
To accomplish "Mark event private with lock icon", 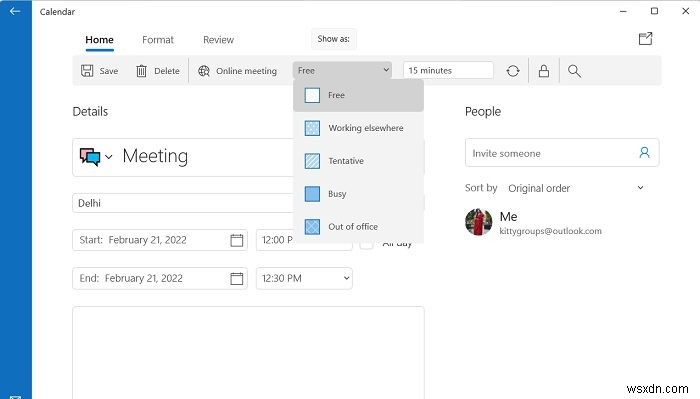I will click(x=543, y=71).
